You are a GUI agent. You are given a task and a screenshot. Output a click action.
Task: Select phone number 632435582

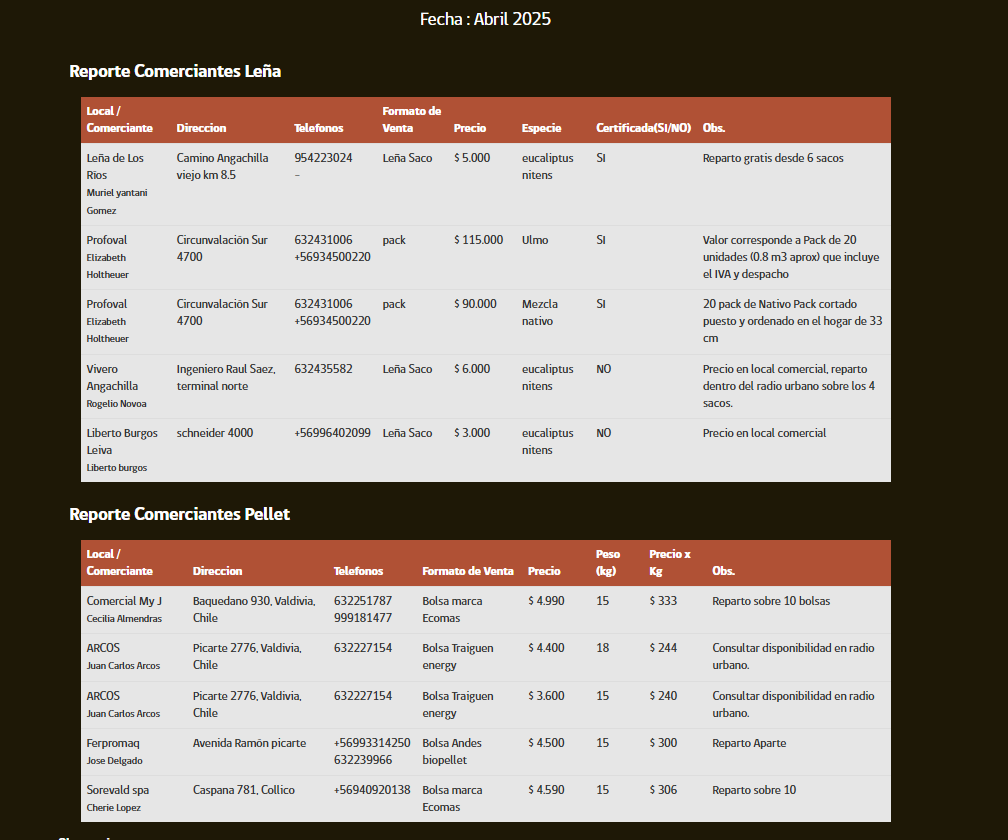coord(323,369)
